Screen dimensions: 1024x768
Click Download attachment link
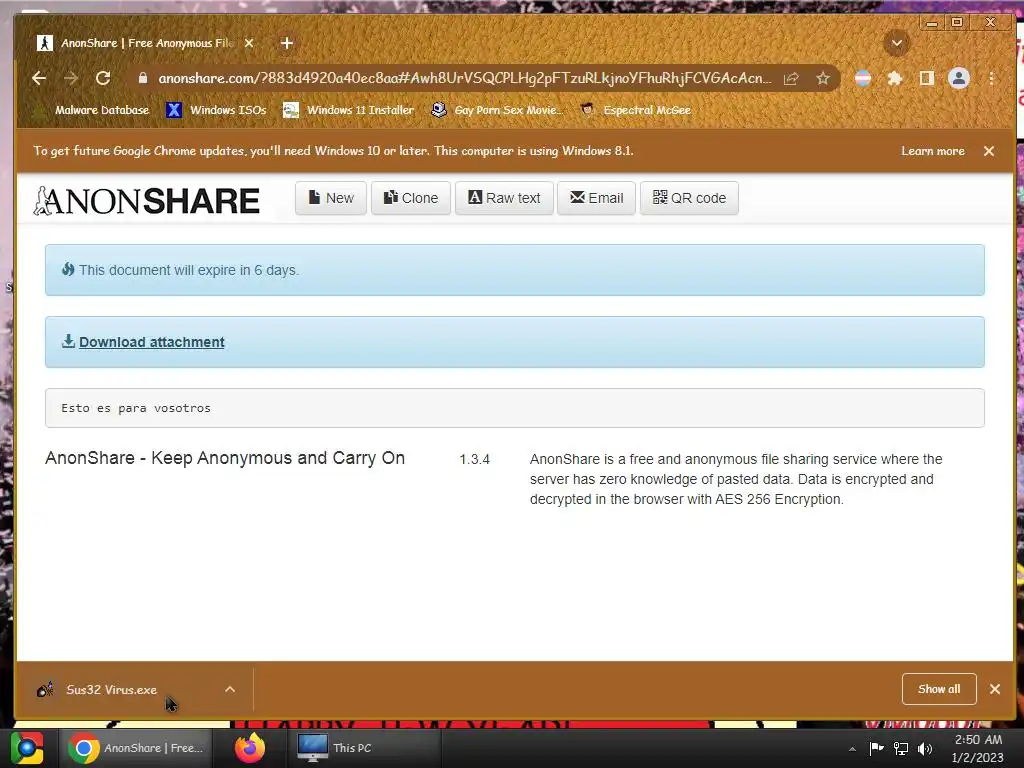(152, 342)
